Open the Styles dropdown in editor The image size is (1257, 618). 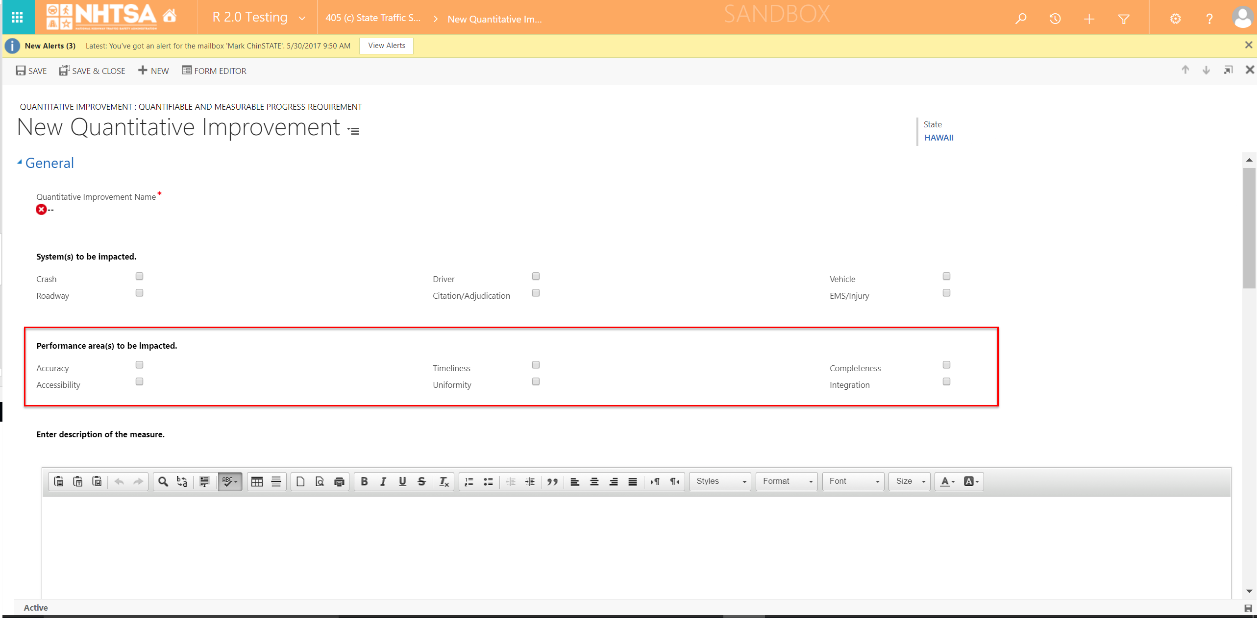coord(720,482)
